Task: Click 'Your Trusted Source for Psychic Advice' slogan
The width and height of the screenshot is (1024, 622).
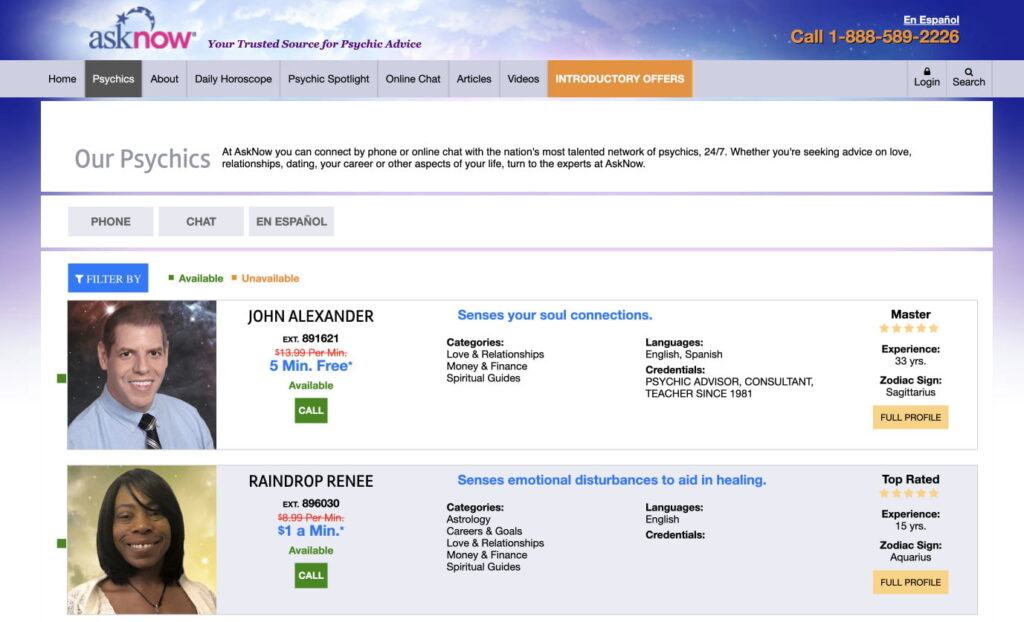Action: point(314,44)
